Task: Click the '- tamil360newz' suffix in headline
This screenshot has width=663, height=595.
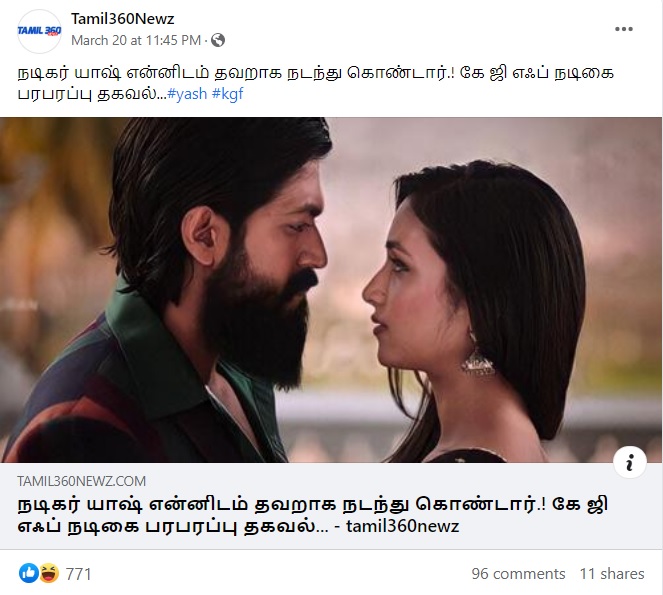Action: coord(397,526)
